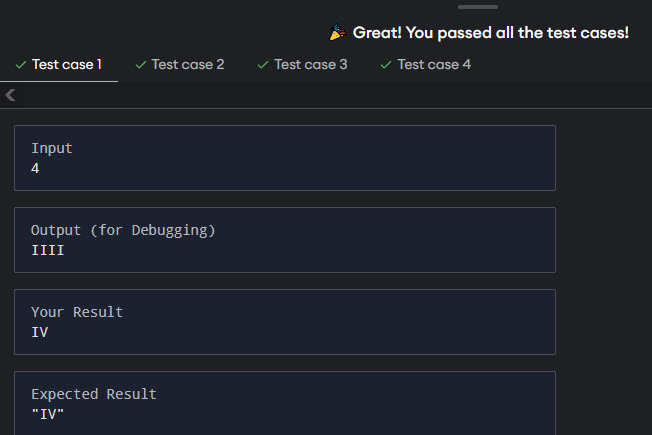
Task: Show the Test case 4 tab
Action: [434, 65]
